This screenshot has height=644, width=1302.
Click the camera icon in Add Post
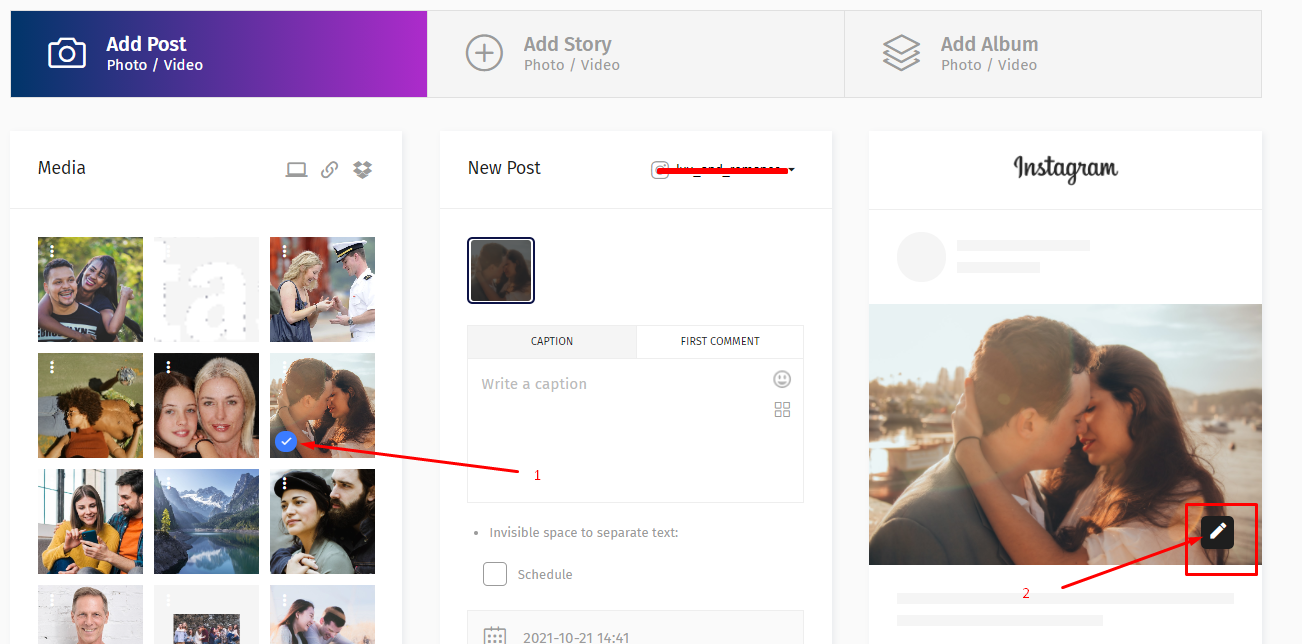tap(67, 53)
